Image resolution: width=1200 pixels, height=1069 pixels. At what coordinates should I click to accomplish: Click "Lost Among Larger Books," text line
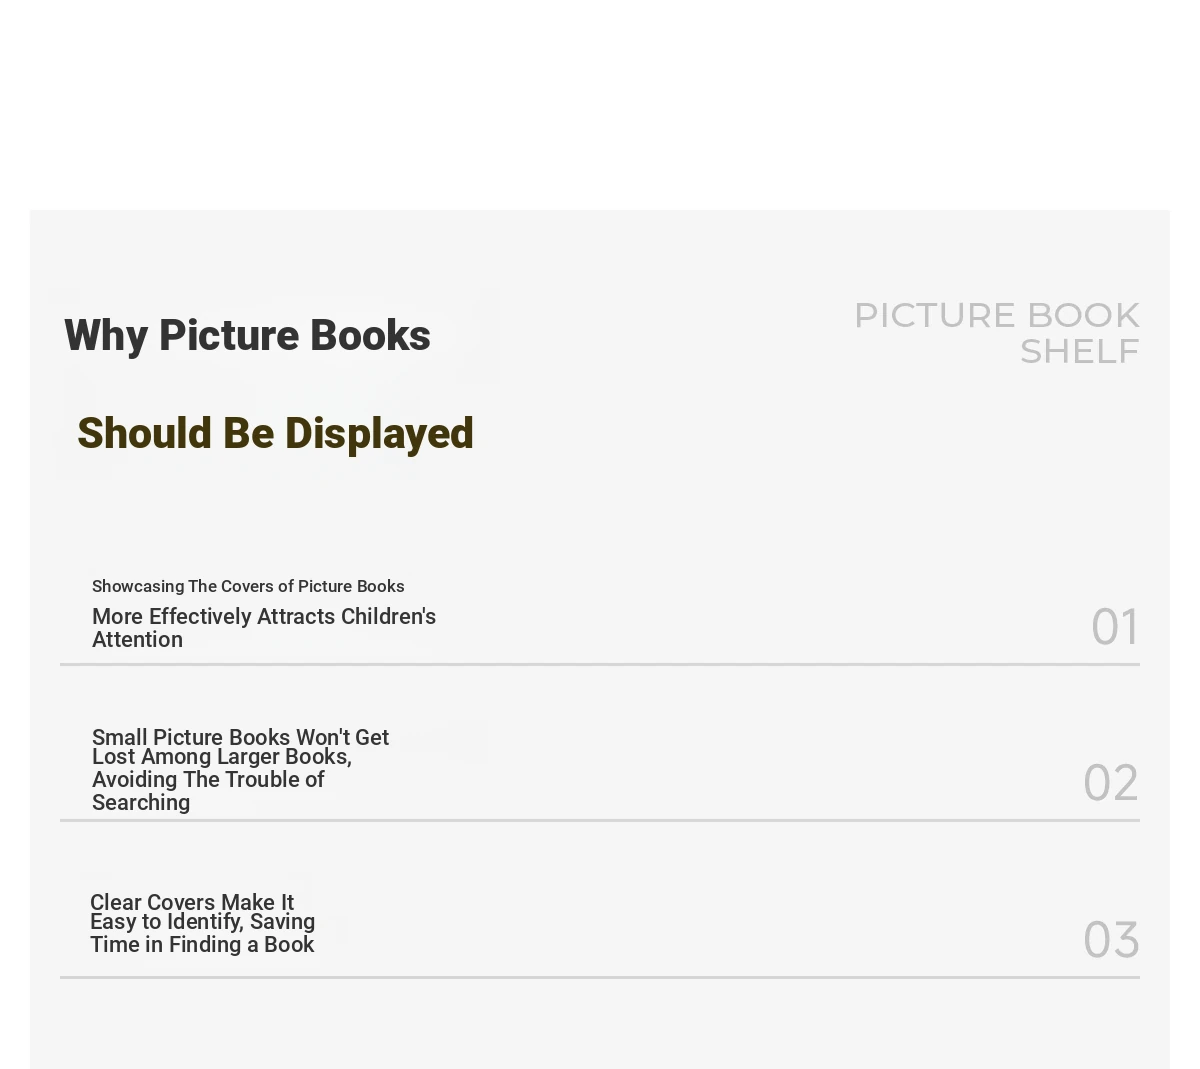pyautogui.click(x=222, y=758)
